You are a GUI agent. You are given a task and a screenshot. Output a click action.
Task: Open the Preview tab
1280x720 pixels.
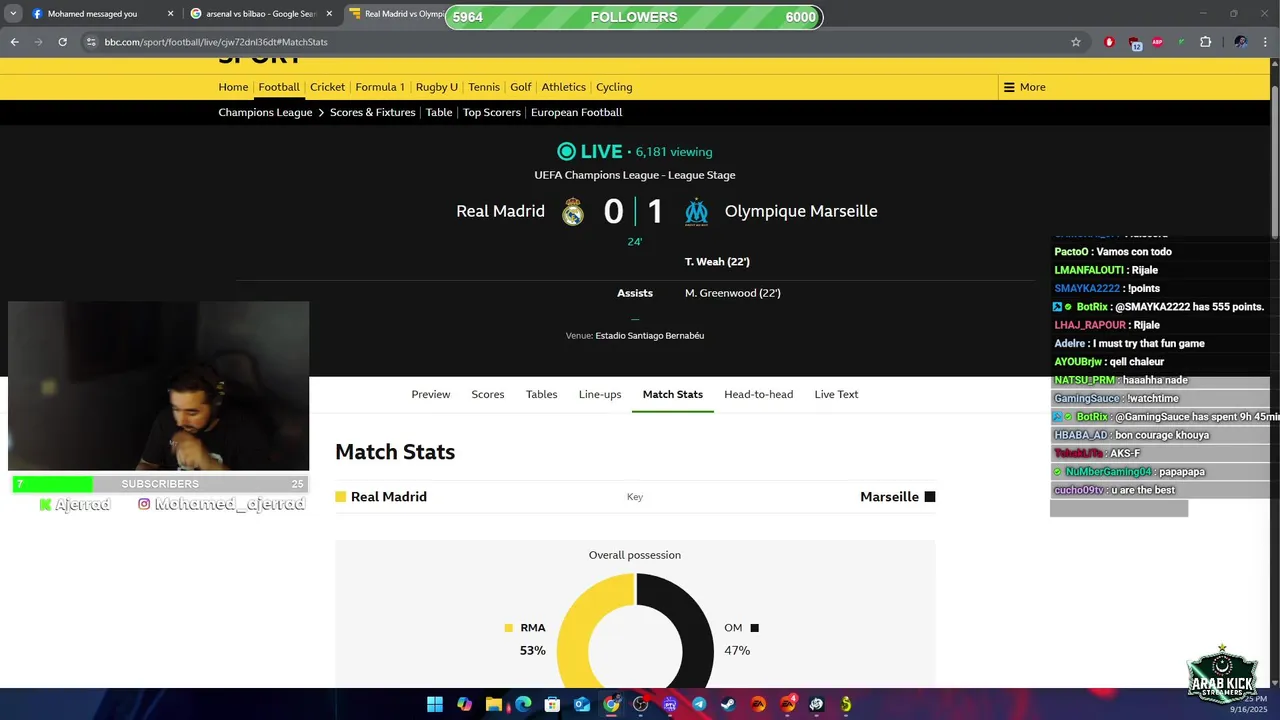(x=431, y=394)
